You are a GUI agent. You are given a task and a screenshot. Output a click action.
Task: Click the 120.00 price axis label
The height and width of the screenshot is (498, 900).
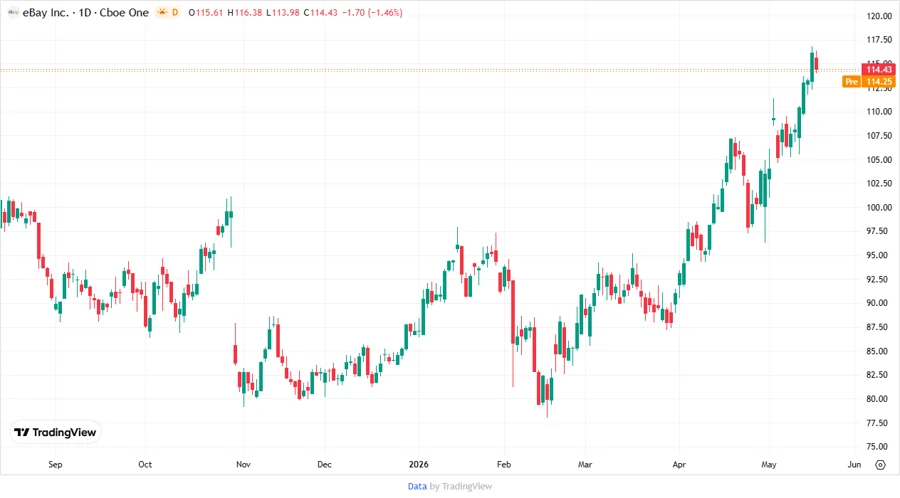[x=879, y=16]
